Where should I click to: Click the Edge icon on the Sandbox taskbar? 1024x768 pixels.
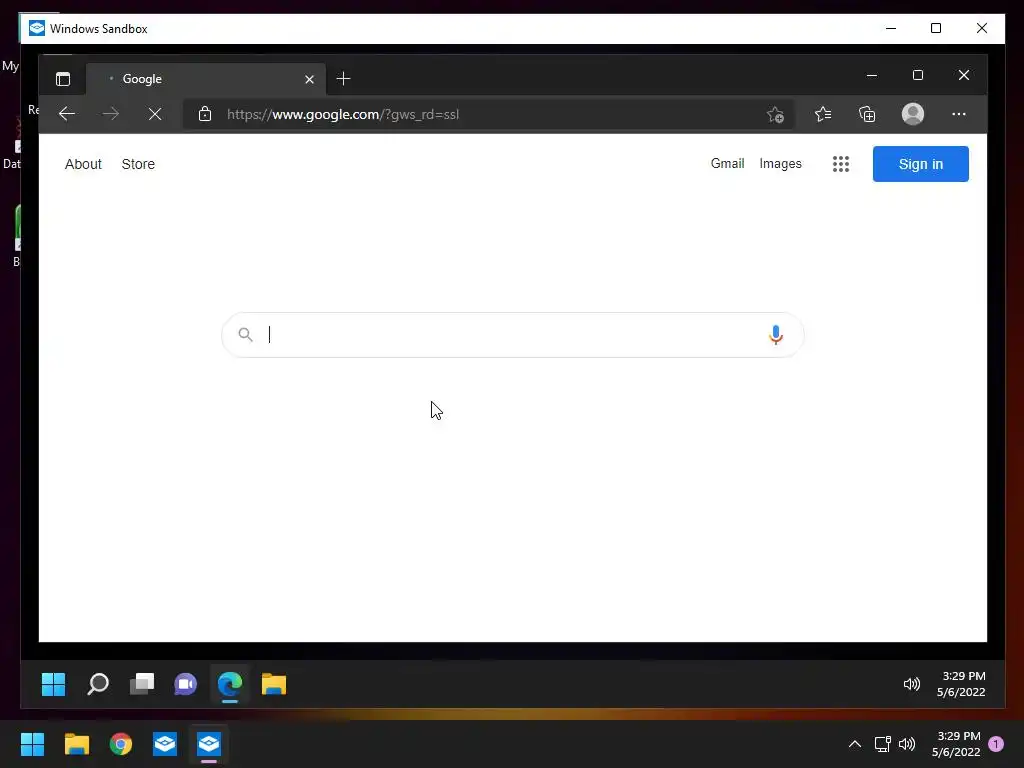(x=230, y=684)
